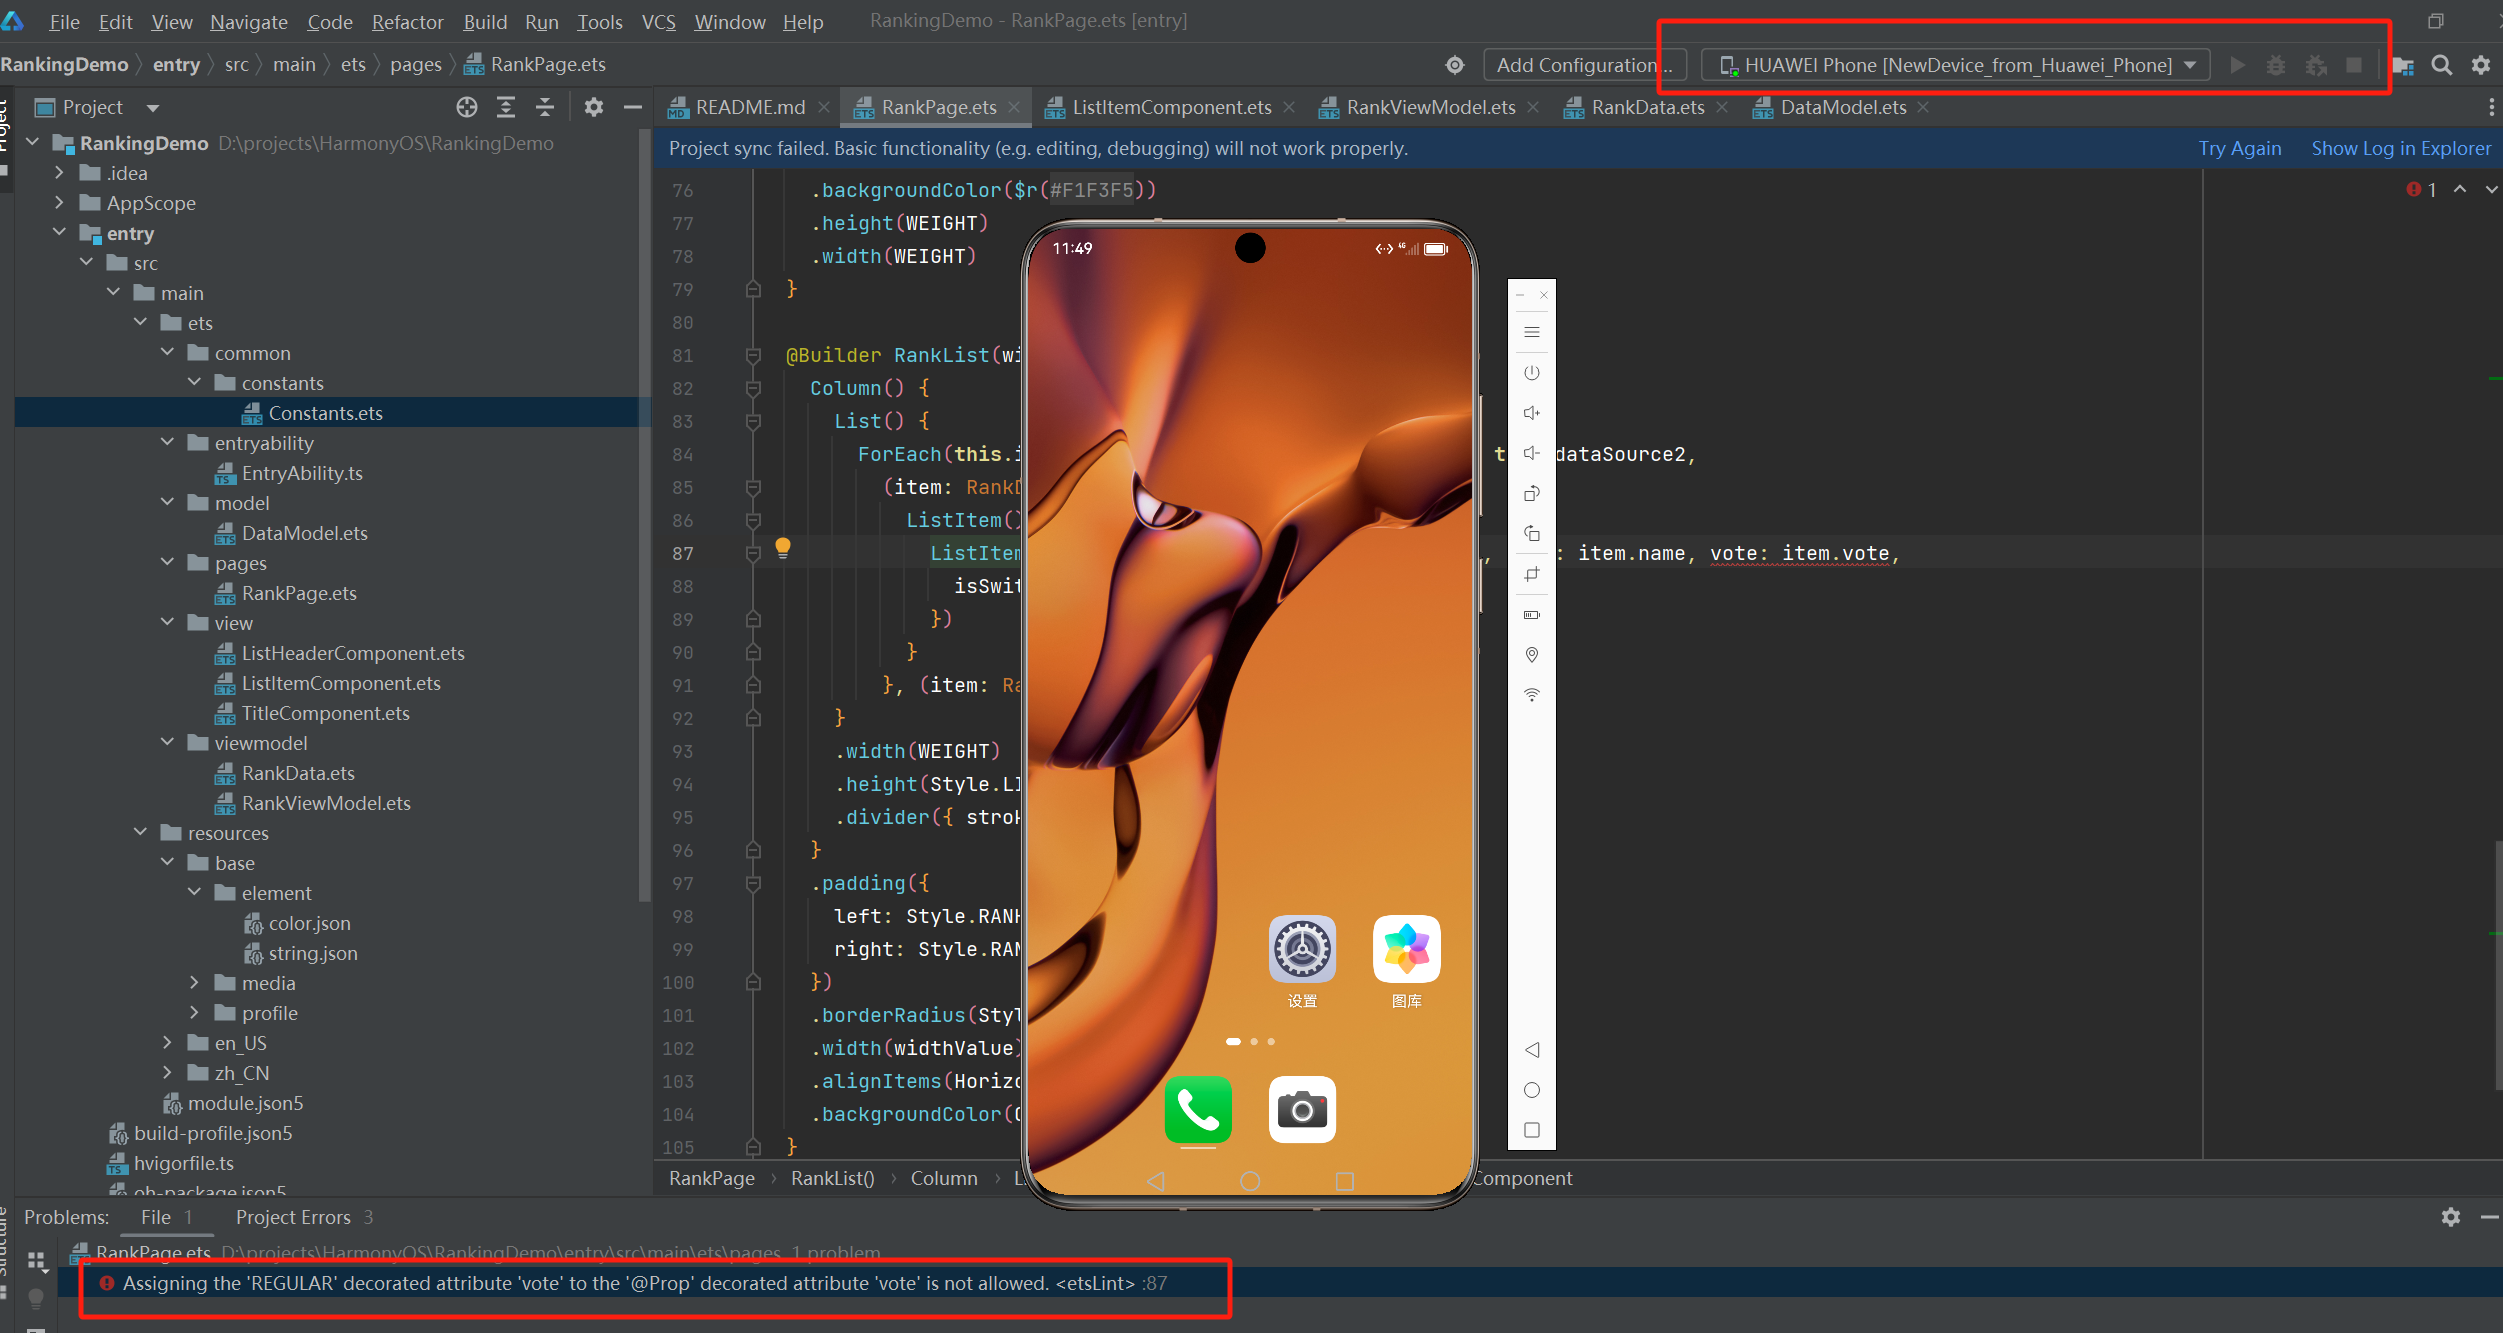Expand the media folder
The height and width of the screenshot is (1333, 2503).
coord(194,983)
